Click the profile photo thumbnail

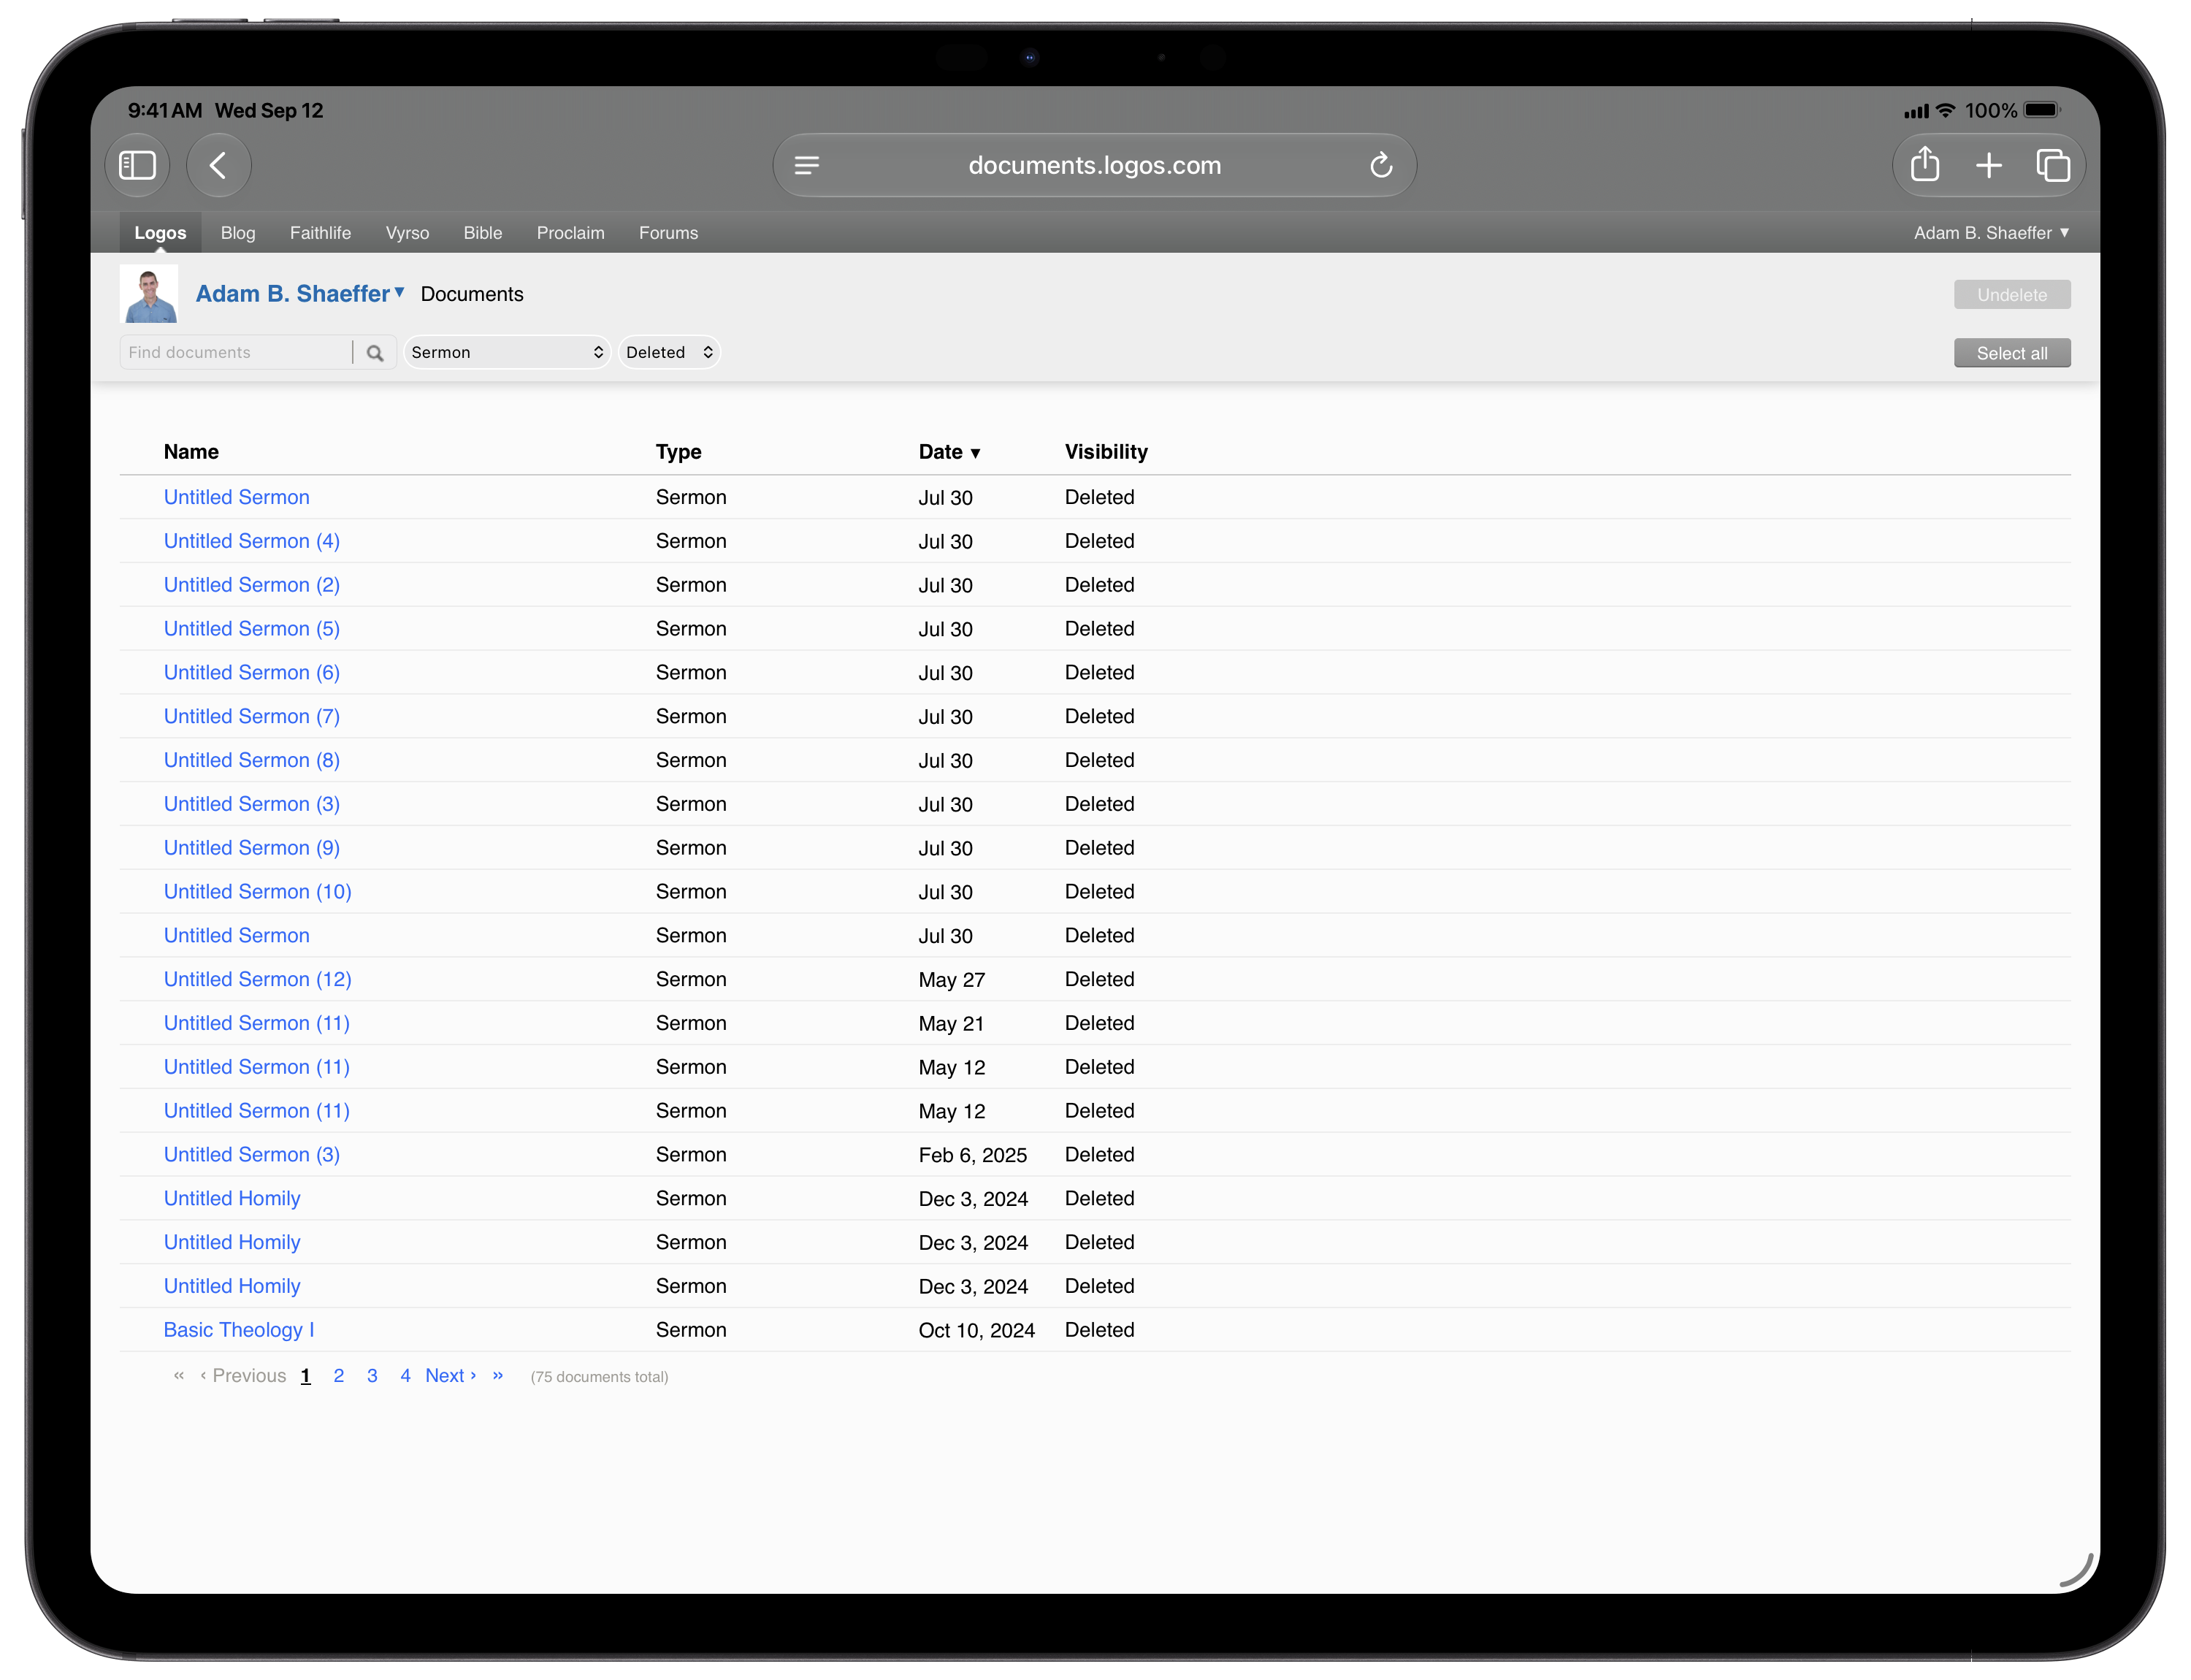click(149, 294)
